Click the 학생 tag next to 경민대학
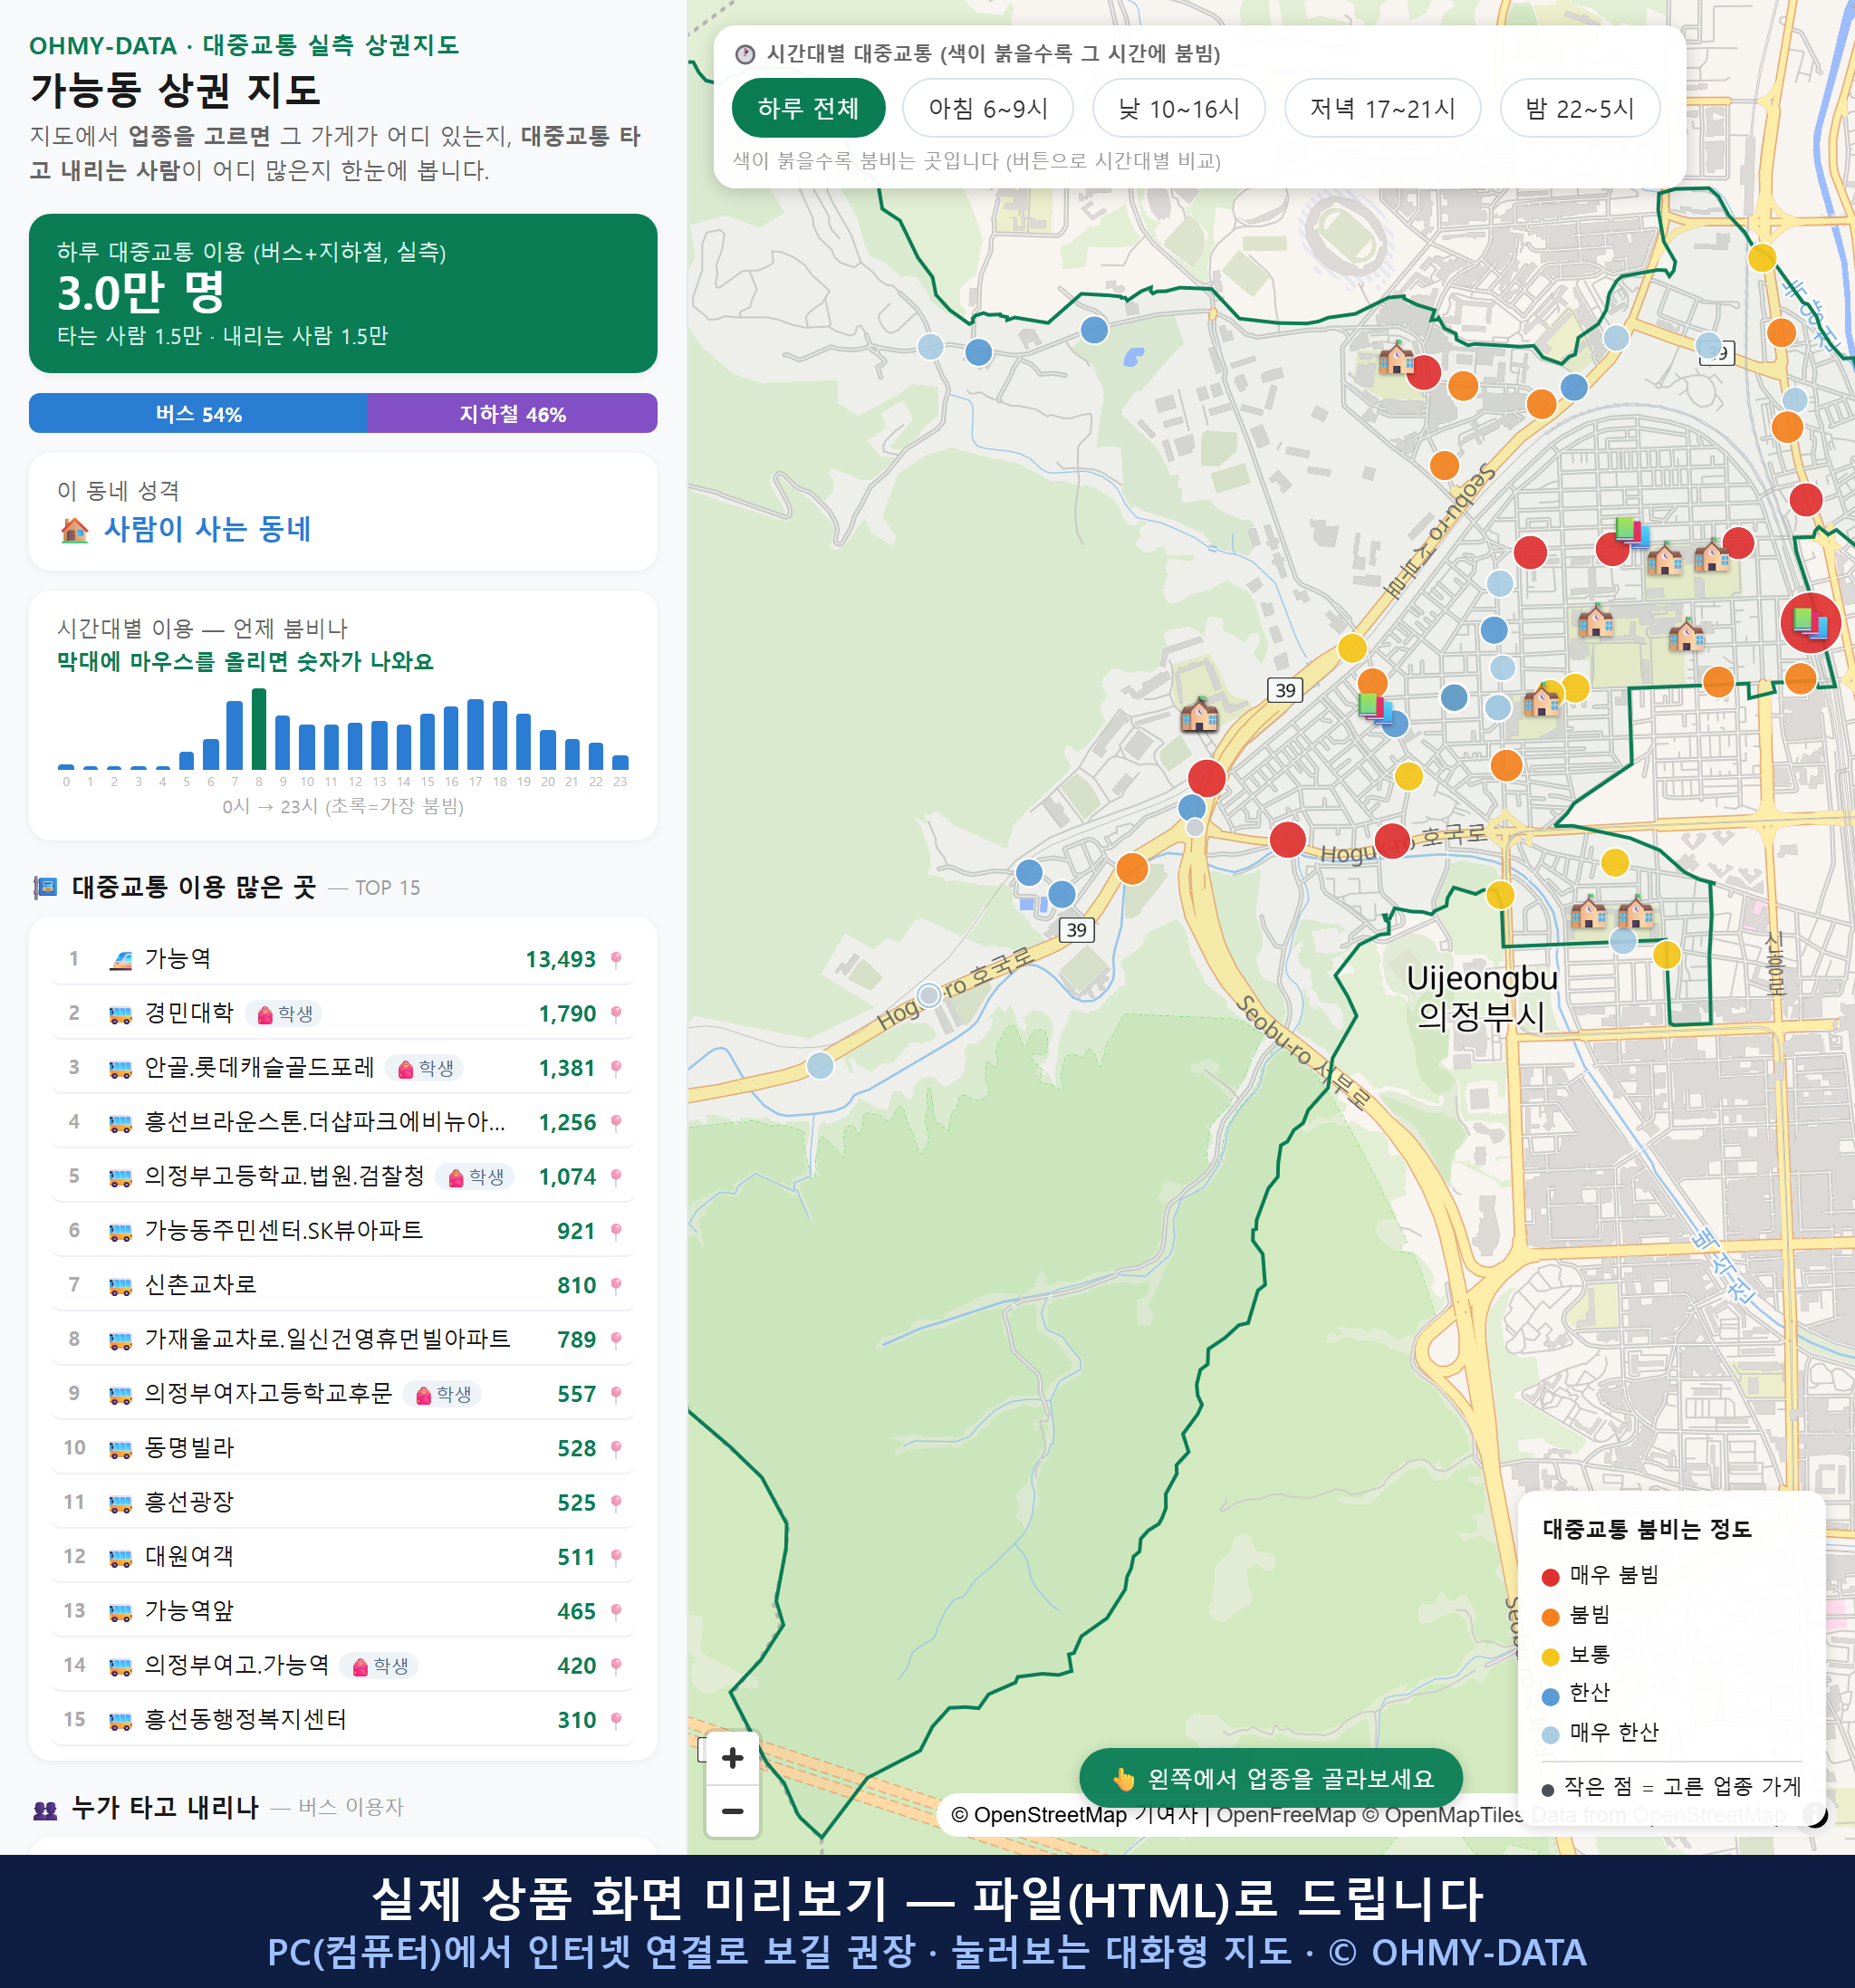Viewport: 1855px width, 1988px height. pos(284,1014)
